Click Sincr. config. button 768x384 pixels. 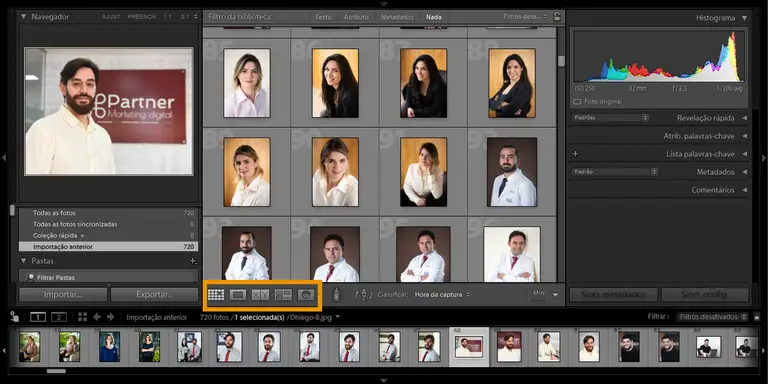[x=705, y=295]
